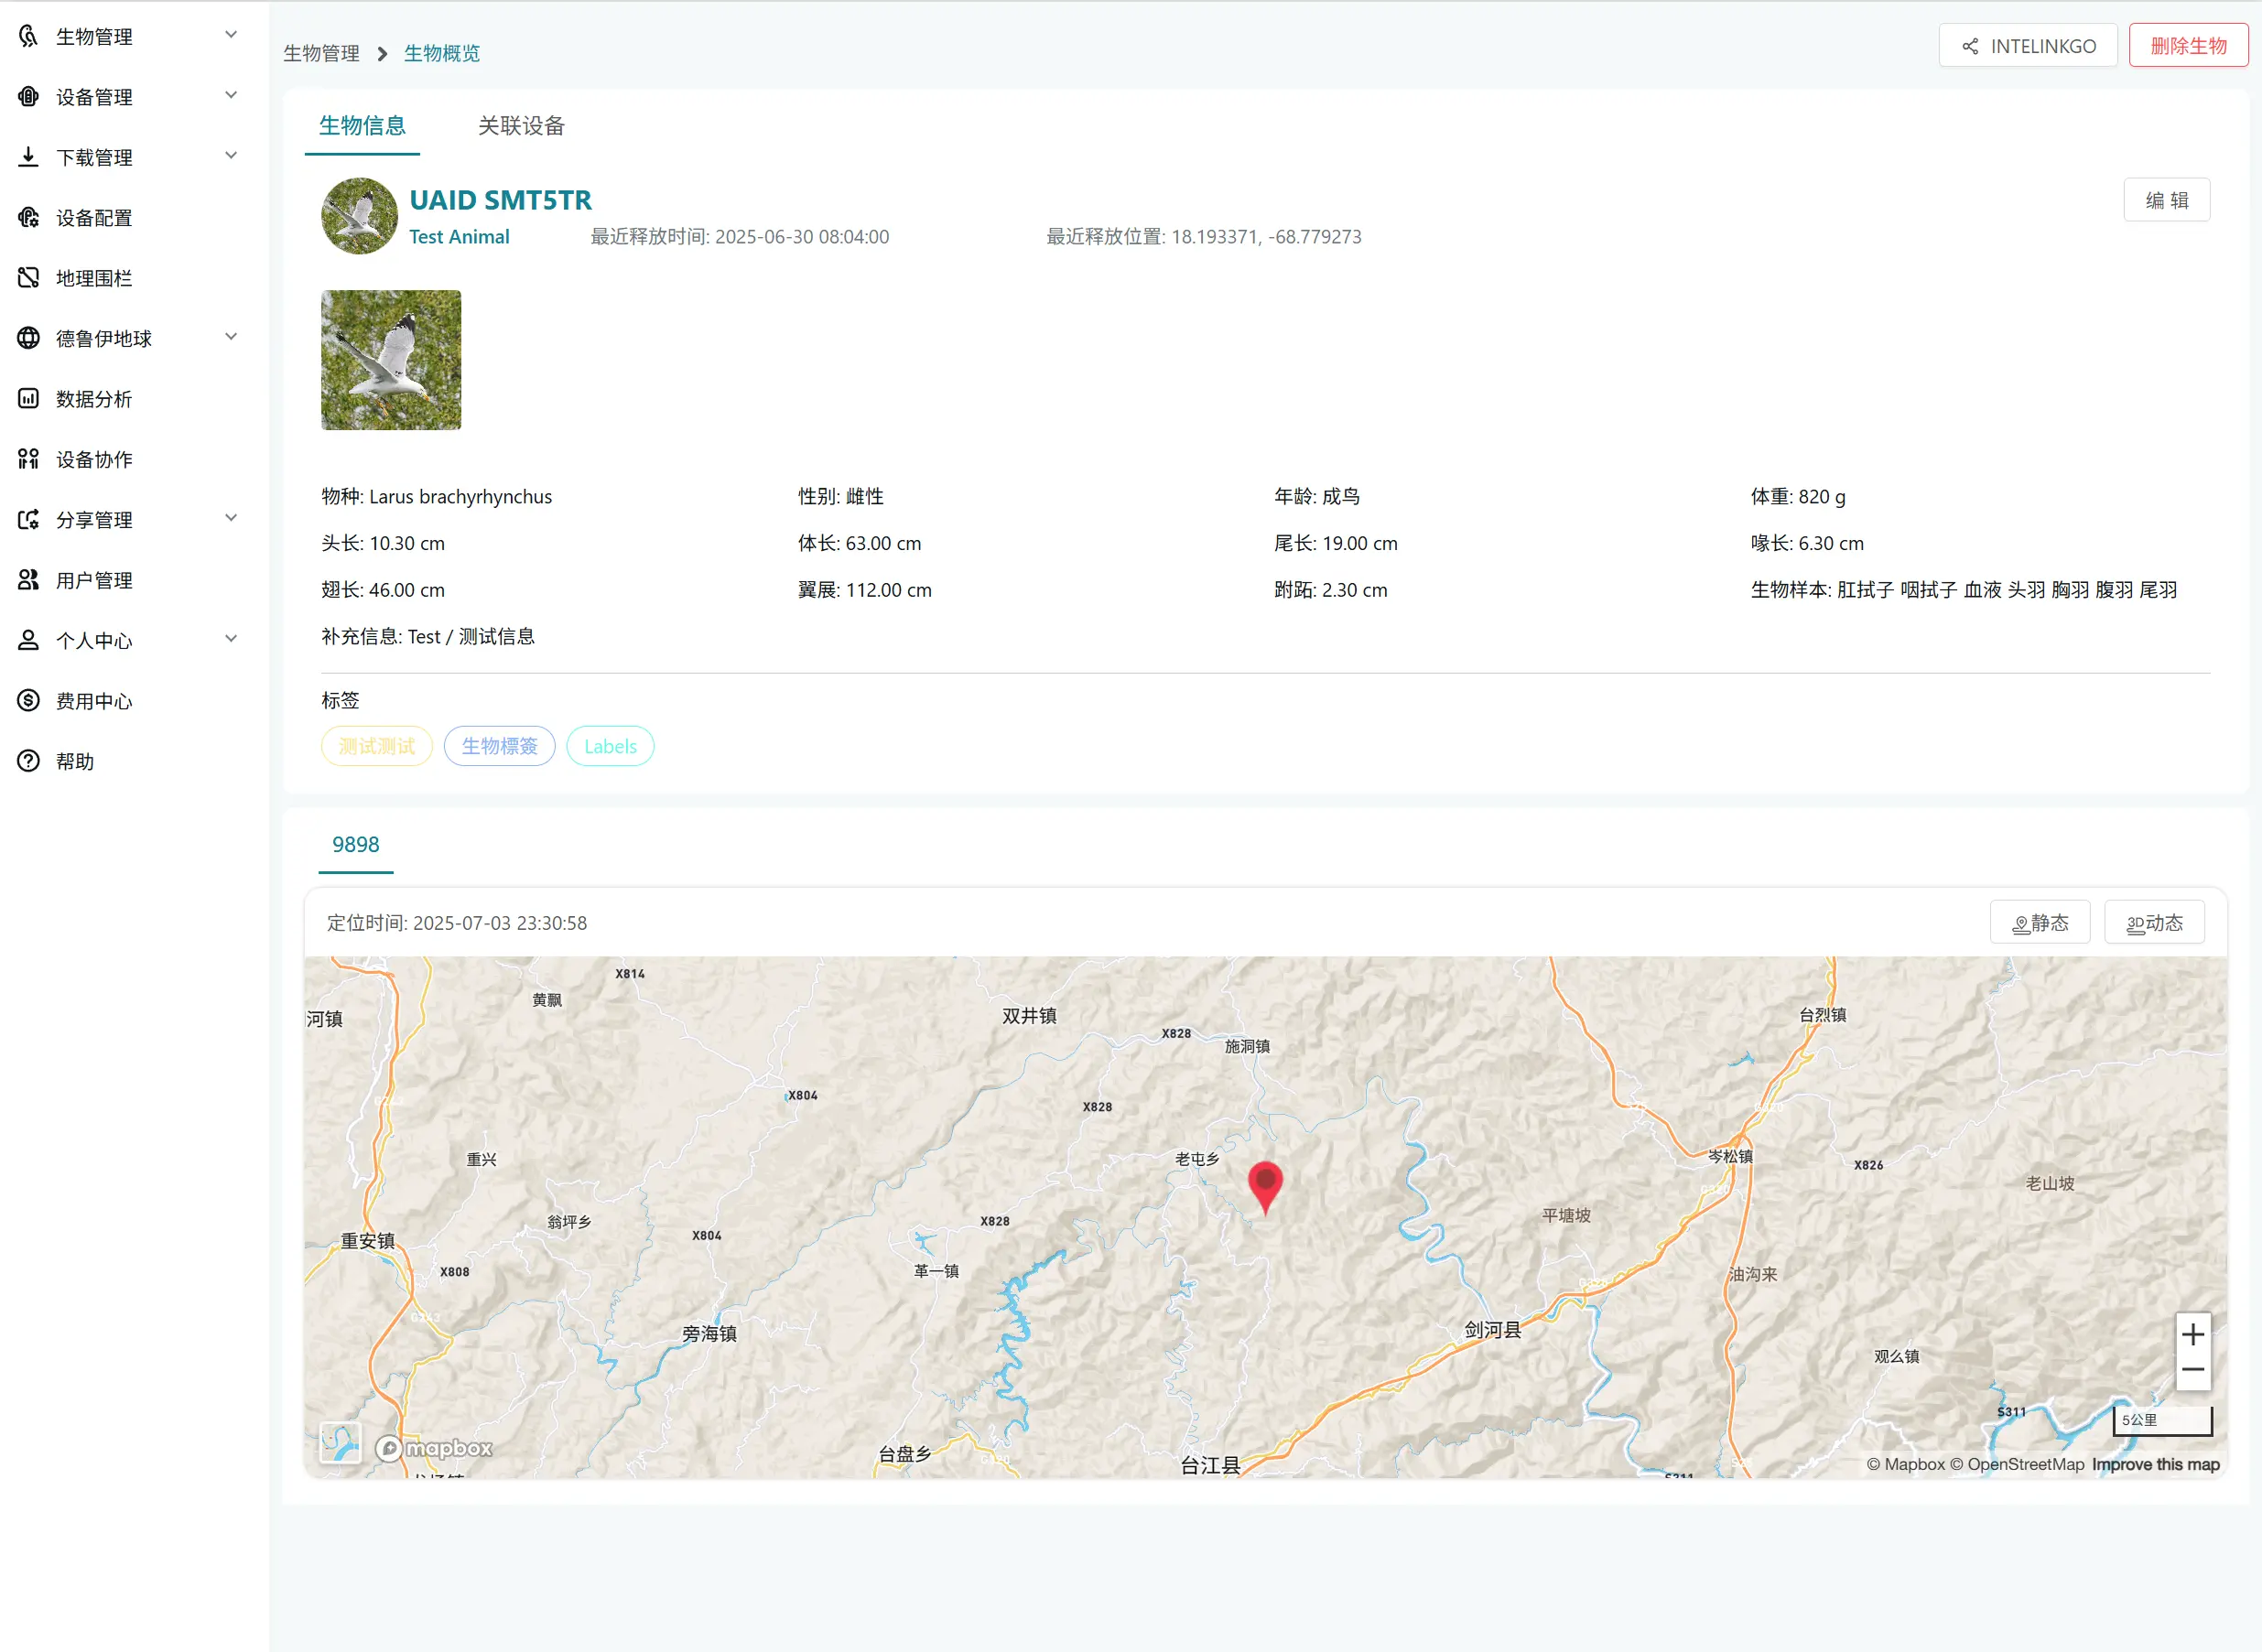This screenshot has width=2262, height=1652.
Task: Click the device configuration gear icon
Action: click(28, 218)
